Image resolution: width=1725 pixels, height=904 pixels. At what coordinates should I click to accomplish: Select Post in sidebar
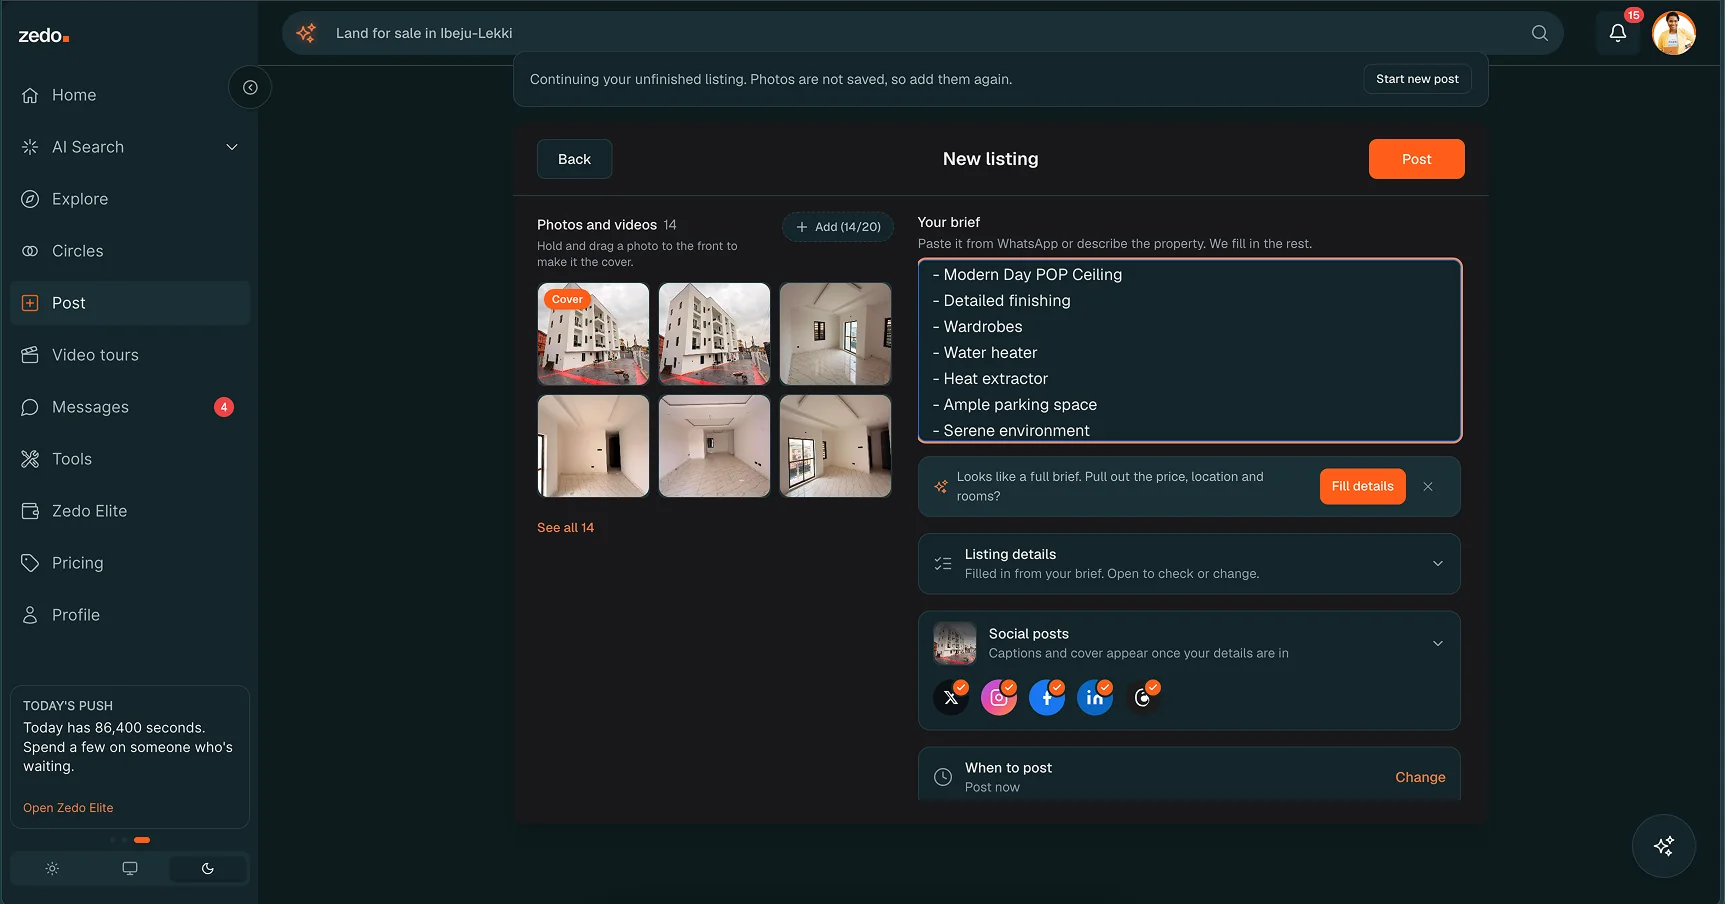(x=130, y=303)
